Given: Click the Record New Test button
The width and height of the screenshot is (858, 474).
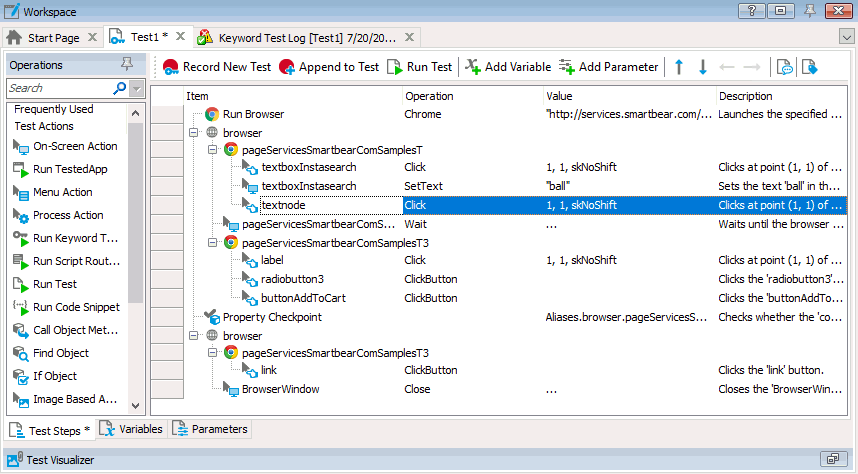Looking at the screenshot, I should [216, 67].
